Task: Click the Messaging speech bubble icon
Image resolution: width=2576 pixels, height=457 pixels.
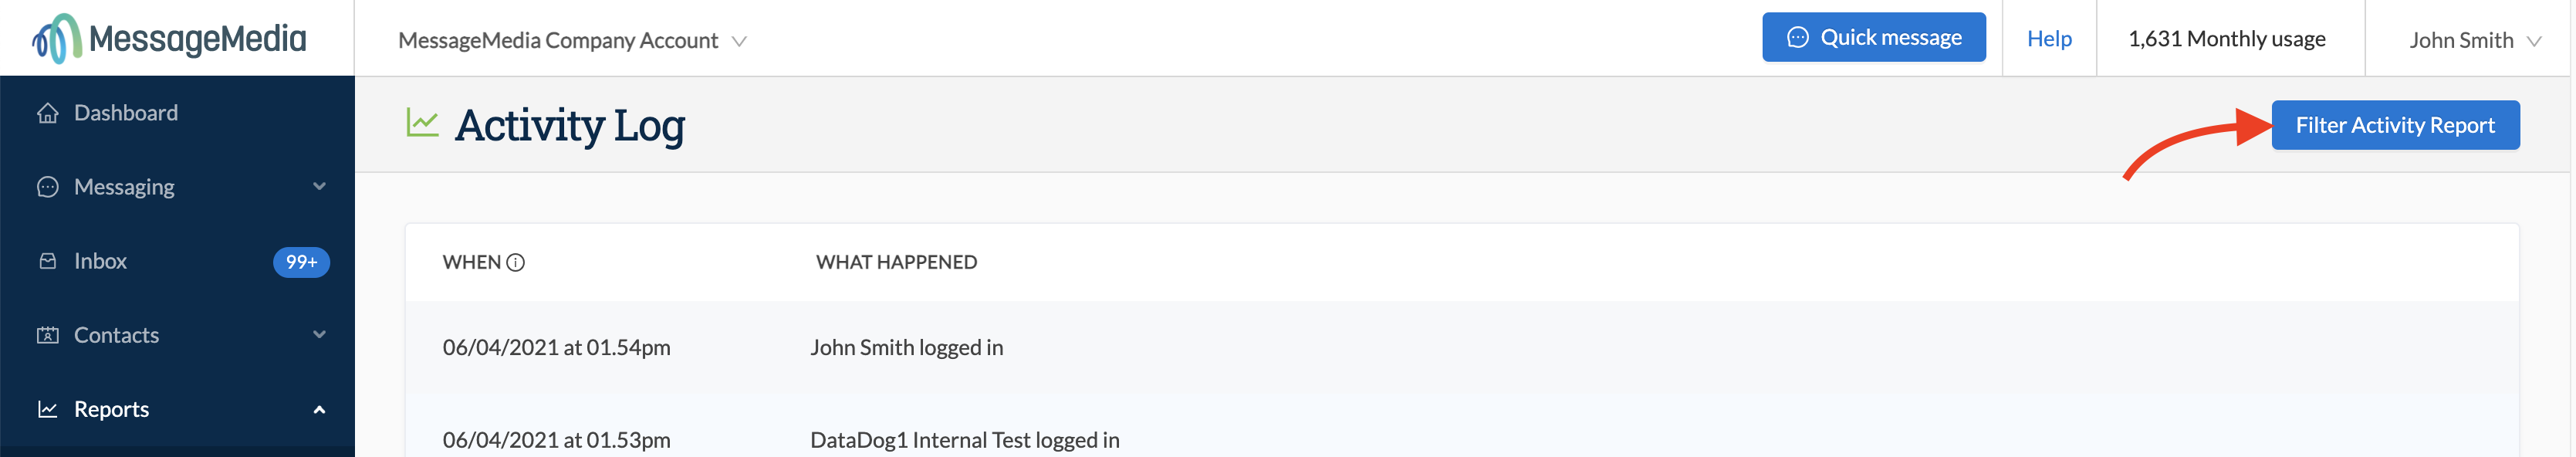Action: pyautogui.click(x=47, y=186)
